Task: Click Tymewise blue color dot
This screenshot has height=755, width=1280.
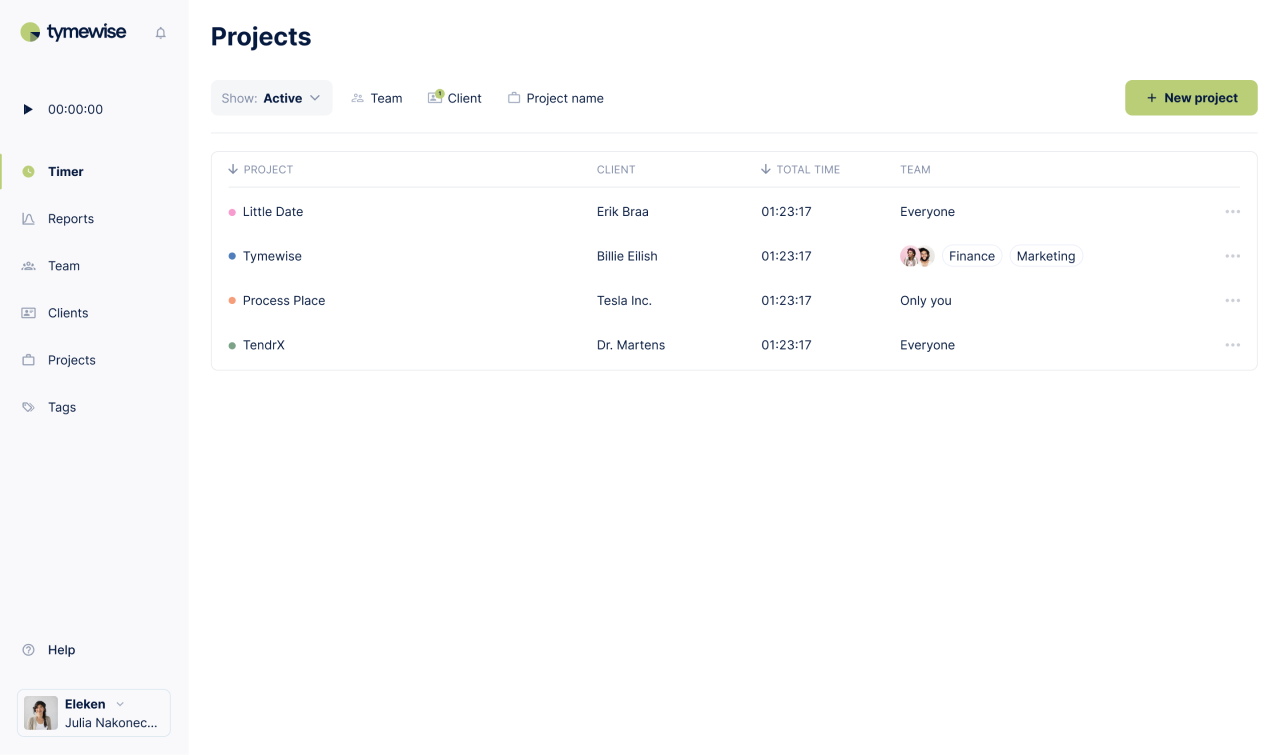Action: 232,256
